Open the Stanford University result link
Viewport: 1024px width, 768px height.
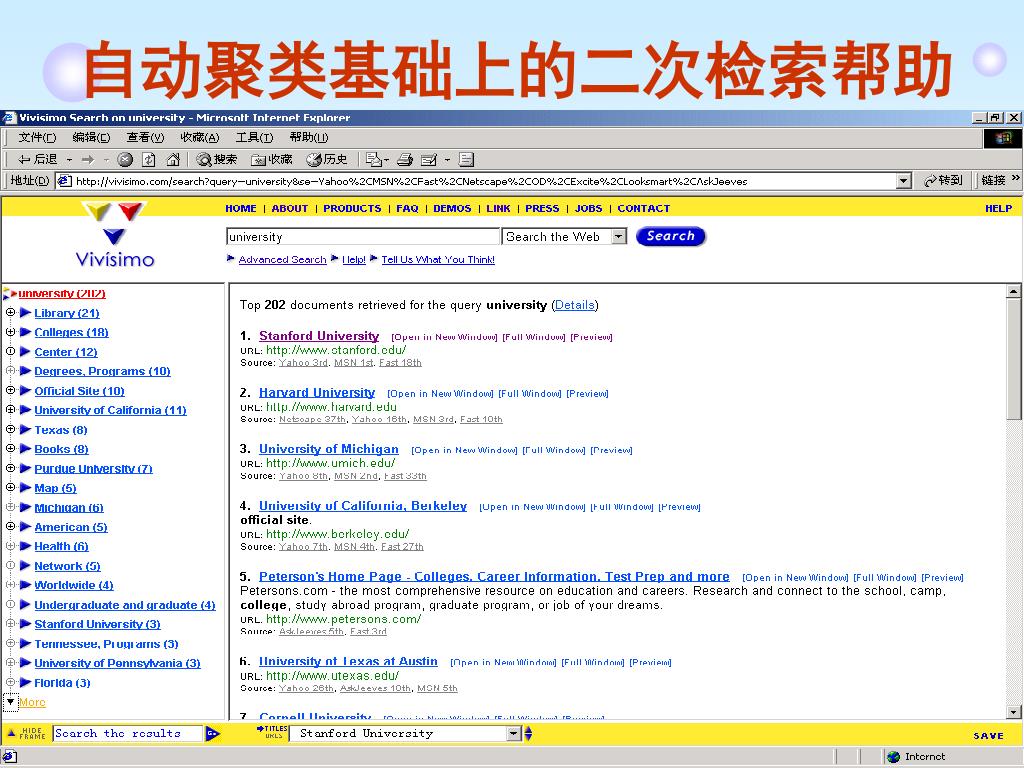319,336
